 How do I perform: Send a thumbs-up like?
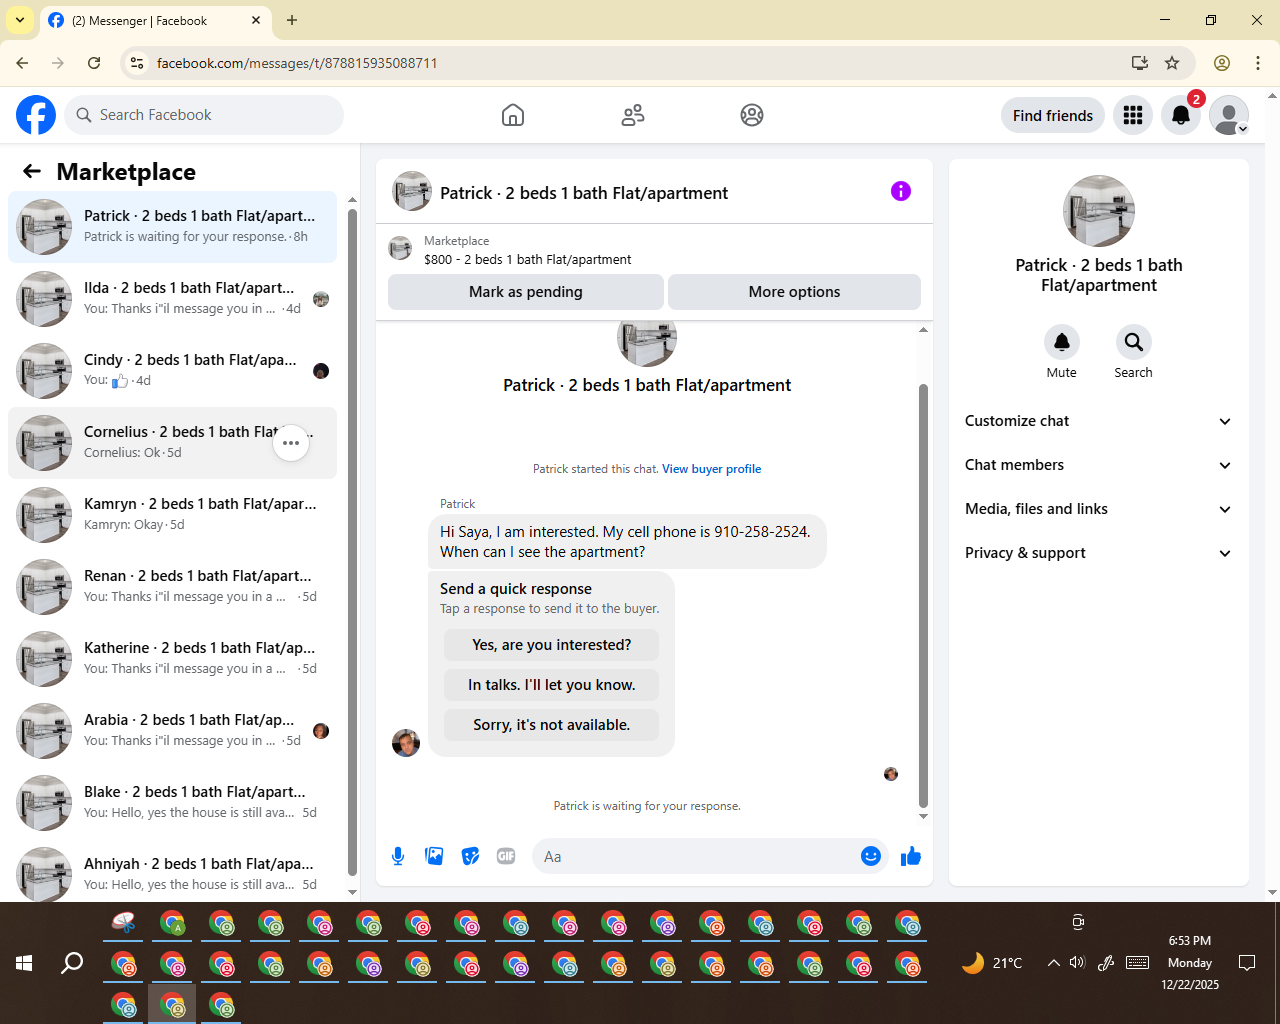(911, 856)
